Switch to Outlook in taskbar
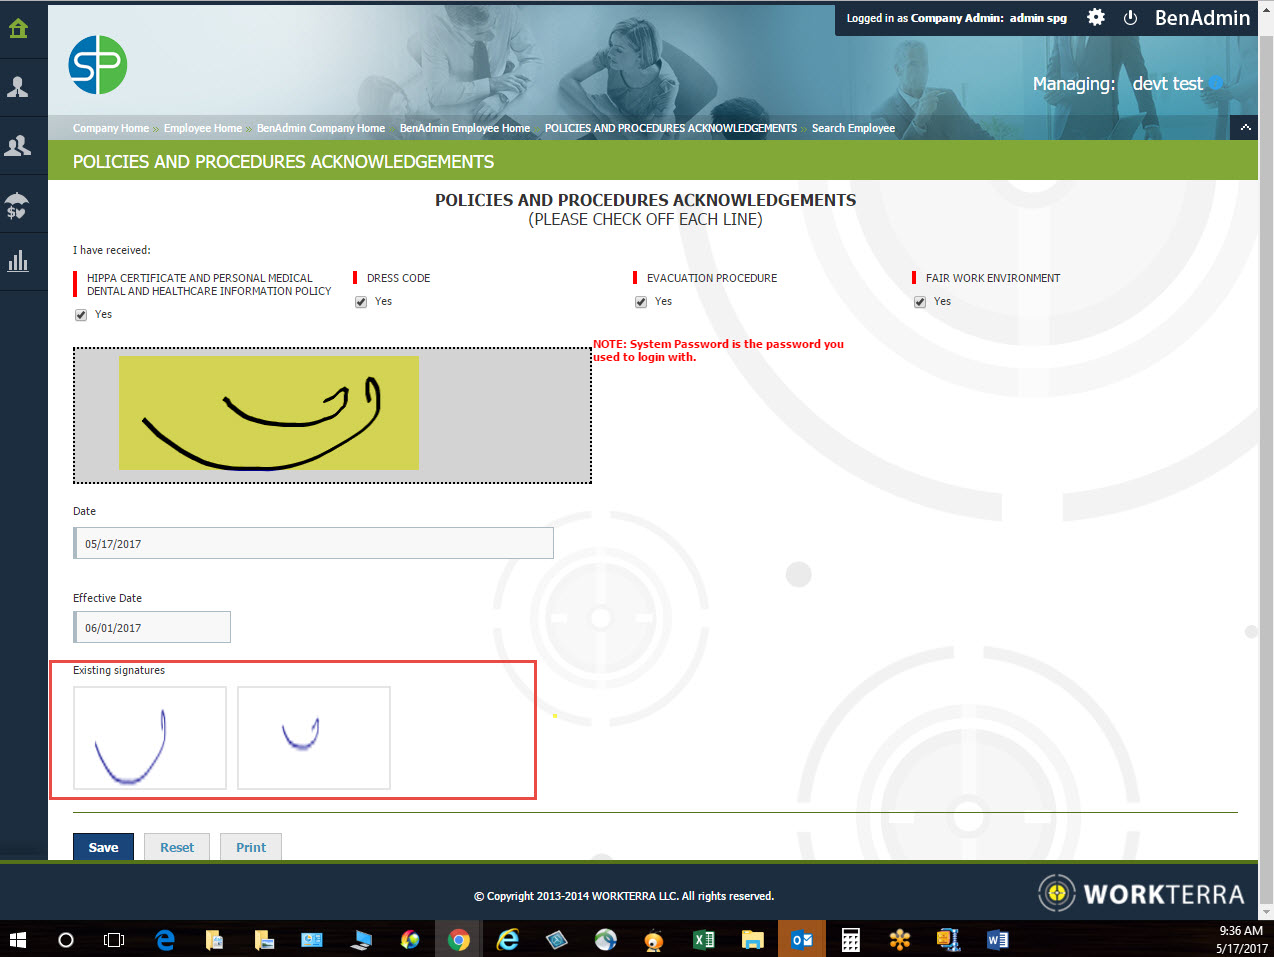The image size is (1274, 957). coord(802,939)
